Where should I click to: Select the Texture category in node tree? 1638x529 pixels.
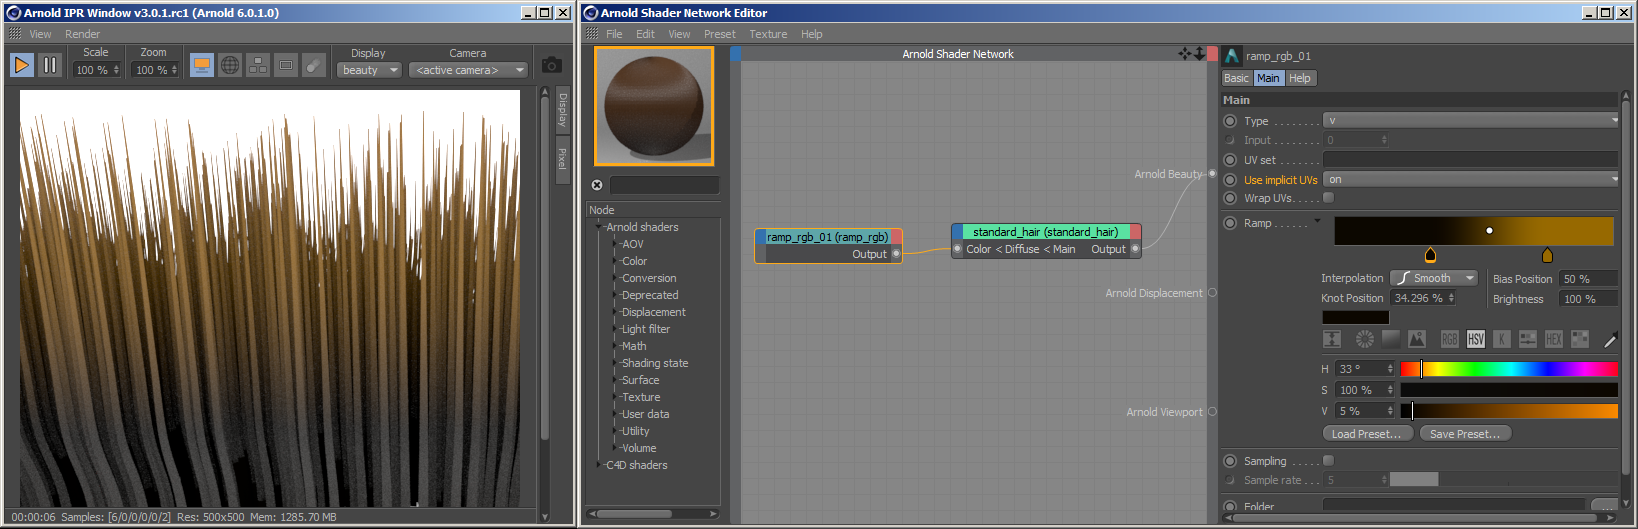click(641, 397)
